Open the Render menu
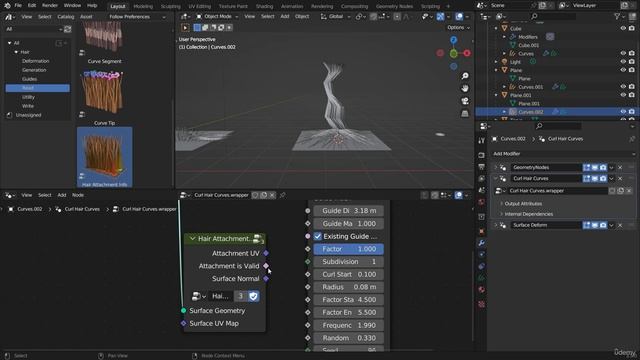 coord(50,6)
